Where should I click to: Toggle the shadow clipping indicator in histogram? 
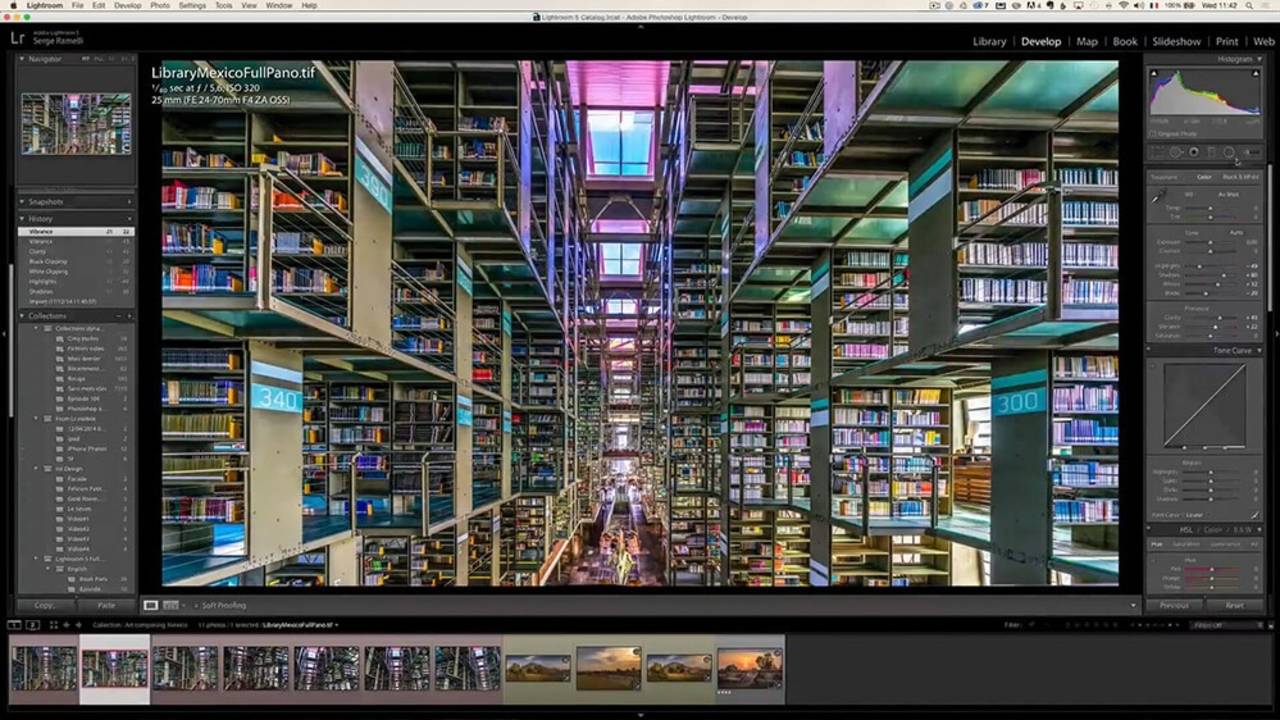click(x=1154, y=74)
